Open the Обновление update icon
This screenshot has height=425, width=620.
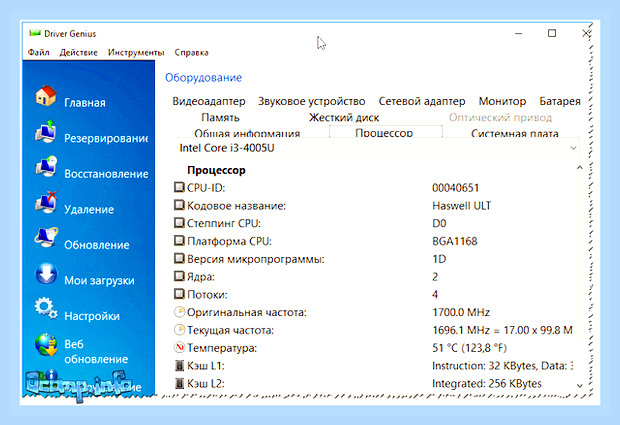tap(46, 238)
